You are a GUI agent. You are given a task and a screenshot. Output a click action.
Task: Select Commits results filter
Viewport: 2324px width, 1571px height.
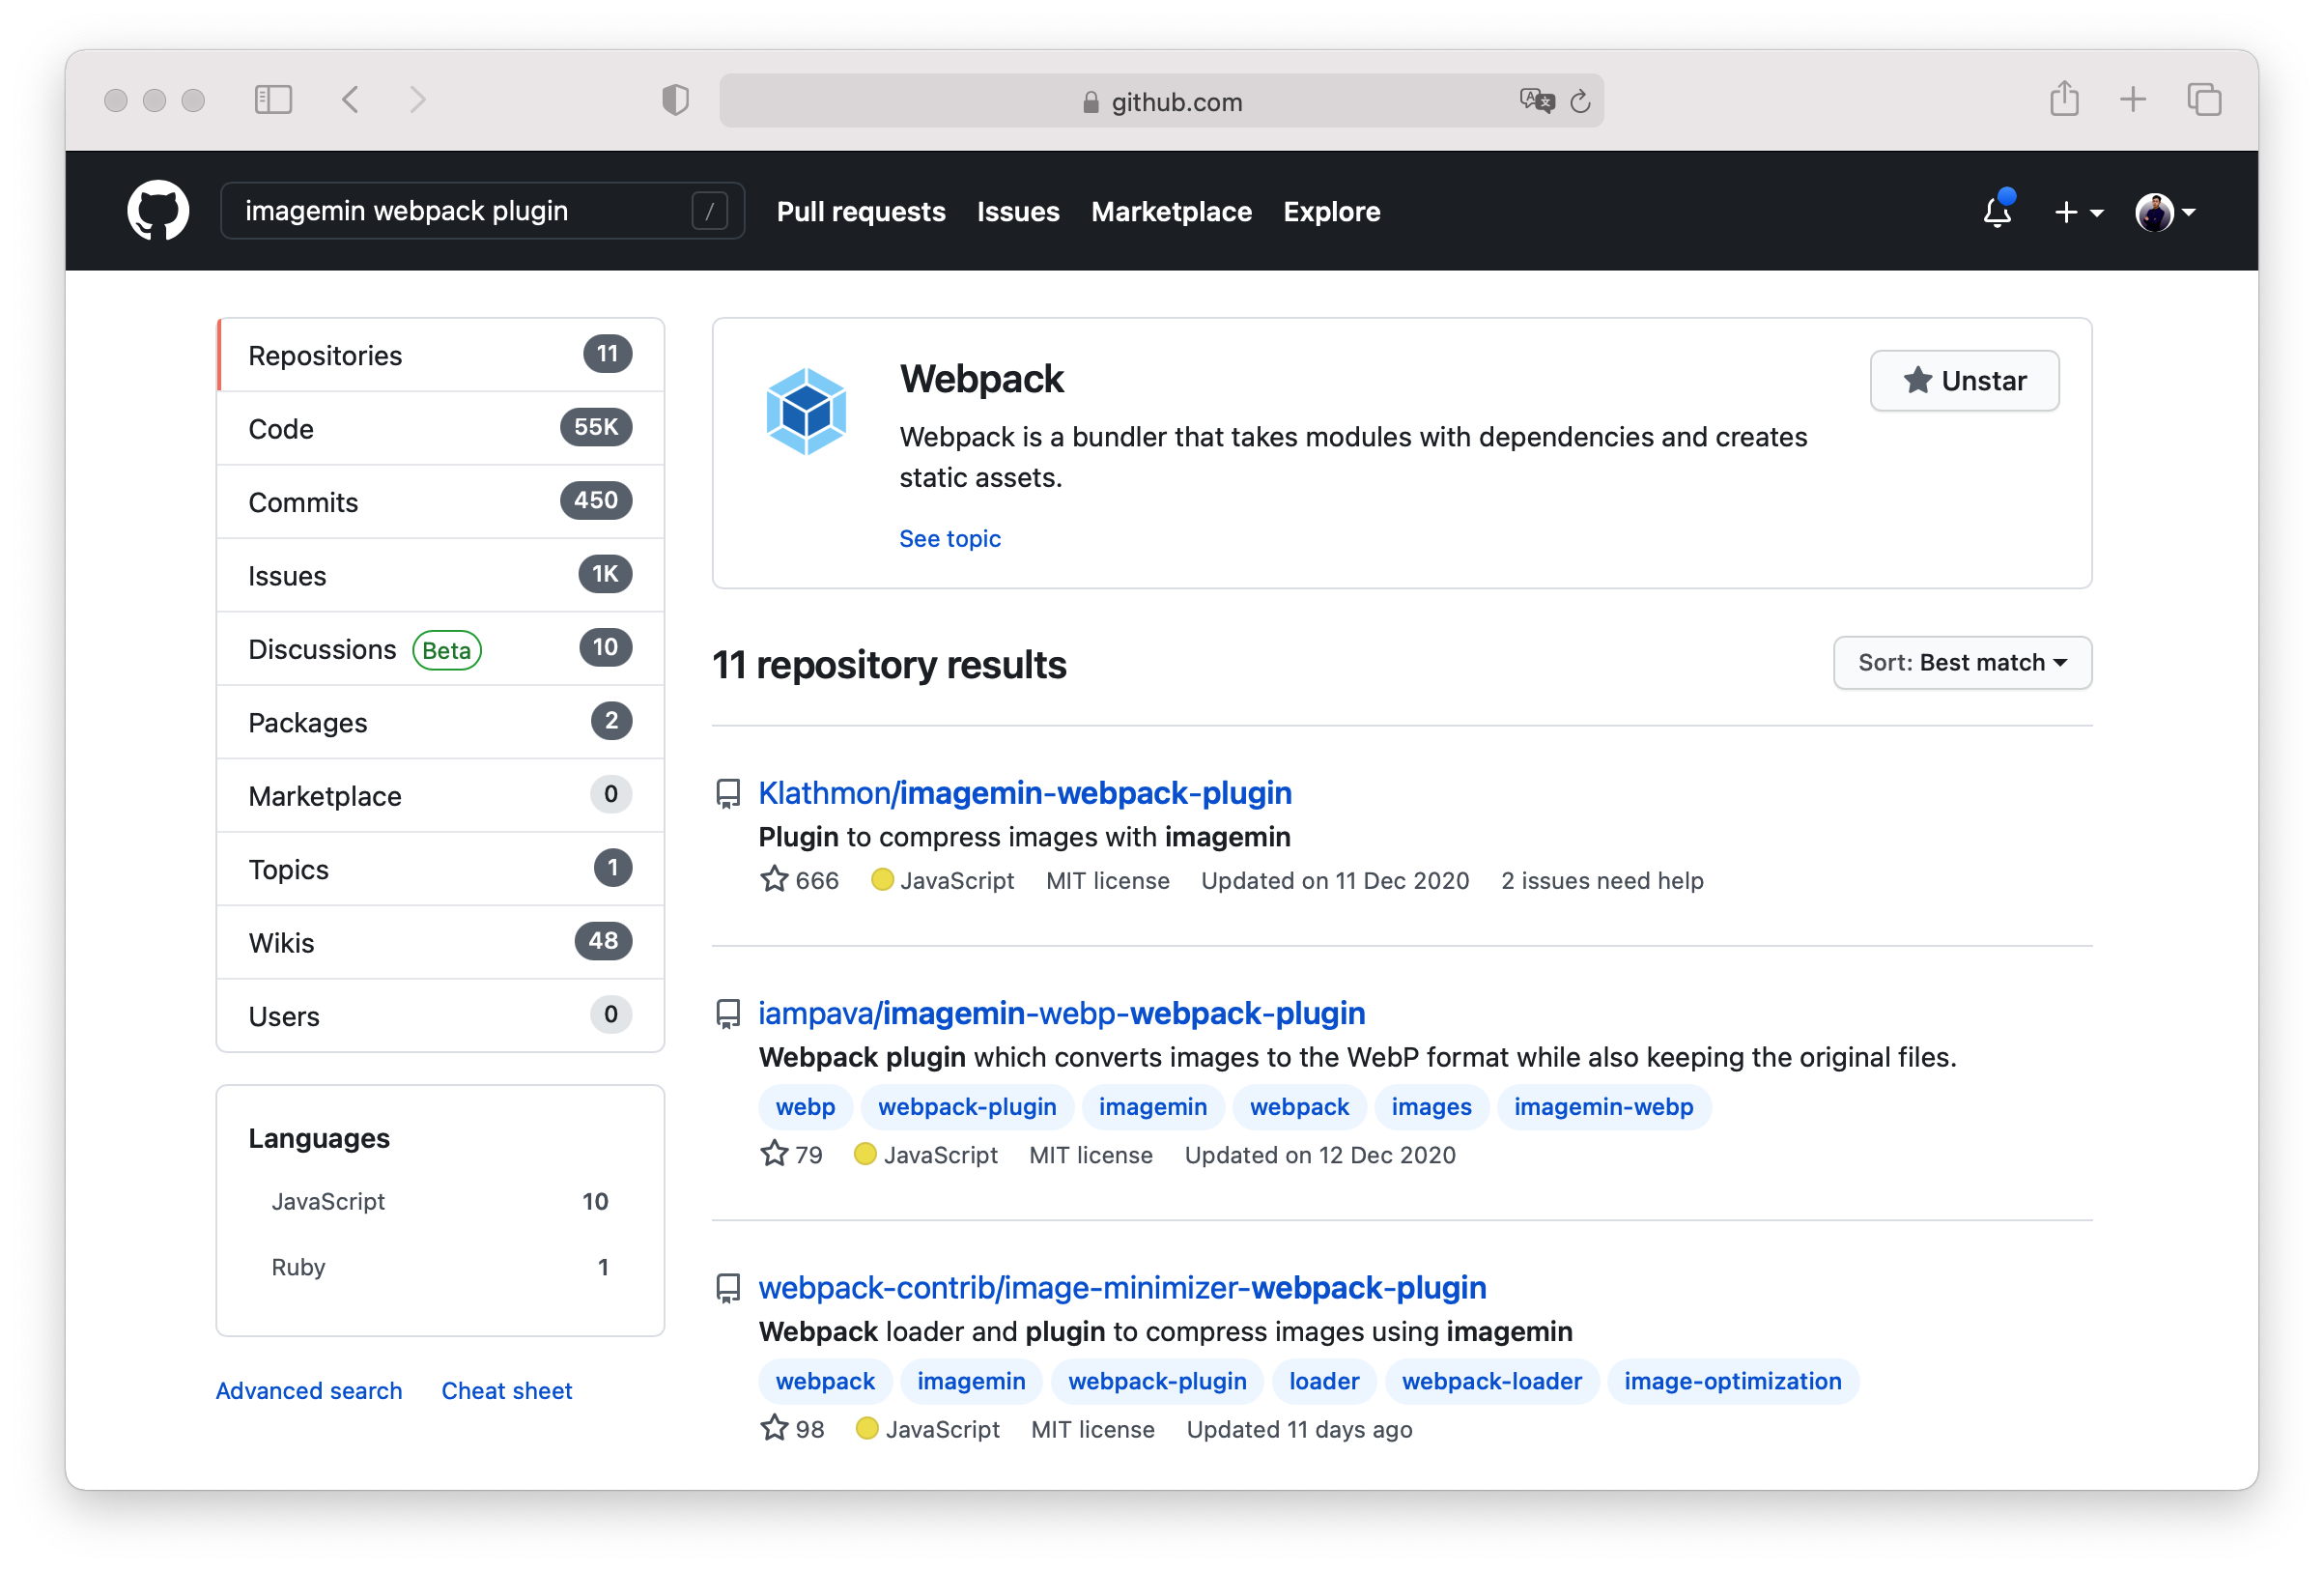tap(440, 502)
